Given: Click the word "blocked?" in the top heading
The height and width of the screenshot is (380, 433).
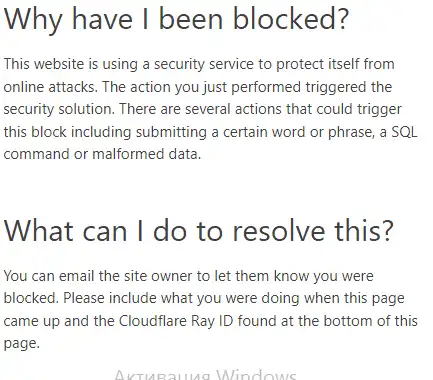Looking at the screenshot, I should 290,18.
